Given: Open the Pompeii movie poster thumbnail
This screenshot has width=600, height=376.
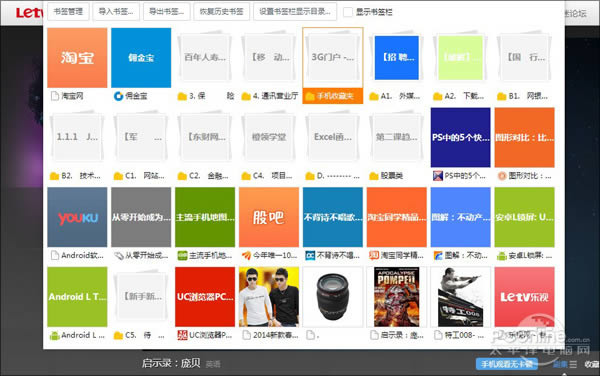Looking at the screenshot, I should [x=397, y=297].
